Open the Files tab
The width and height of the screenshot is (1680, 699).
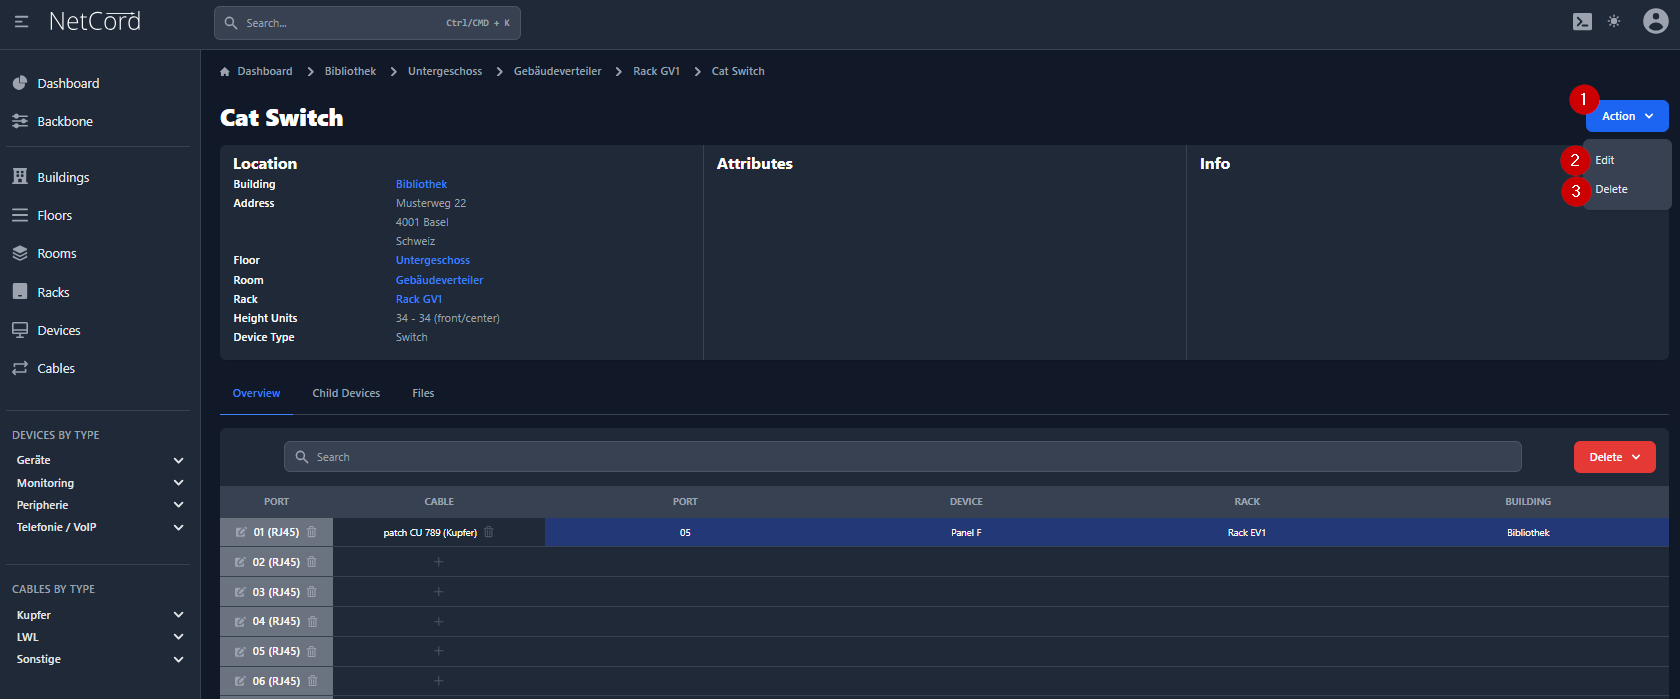[x=423, y=394]
